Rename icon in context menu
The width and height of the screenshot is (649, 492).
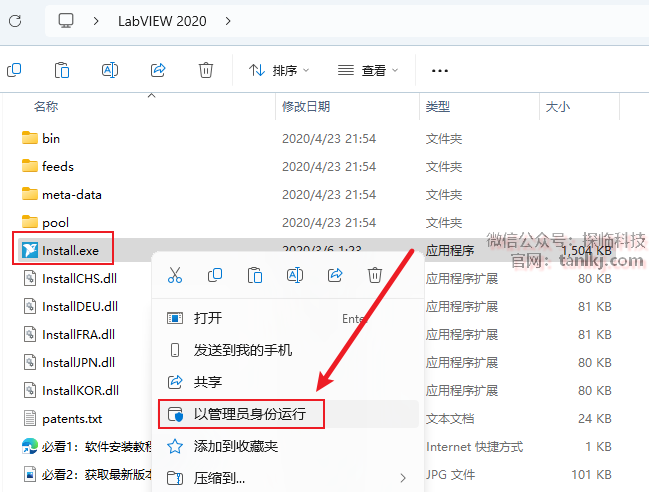(x=295, y=275)
